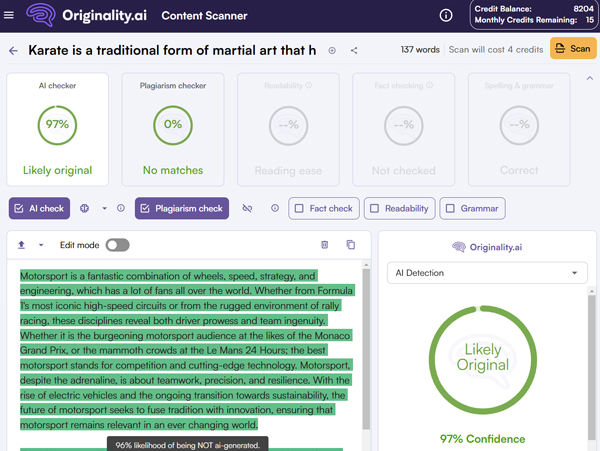
Task: Open the AI model dropdown arrow
Action: coord(104,208)
